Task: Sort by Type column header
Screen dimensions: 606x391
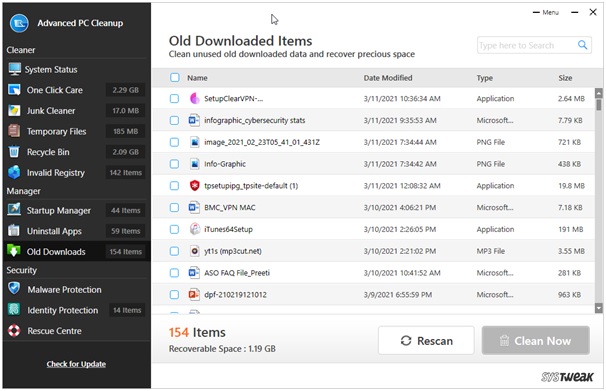Action: [x=484, y=78]
